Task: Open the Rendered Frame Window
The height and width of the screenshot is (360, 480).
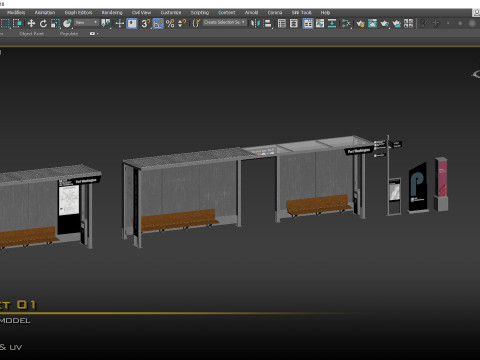Action: (372, 23)
